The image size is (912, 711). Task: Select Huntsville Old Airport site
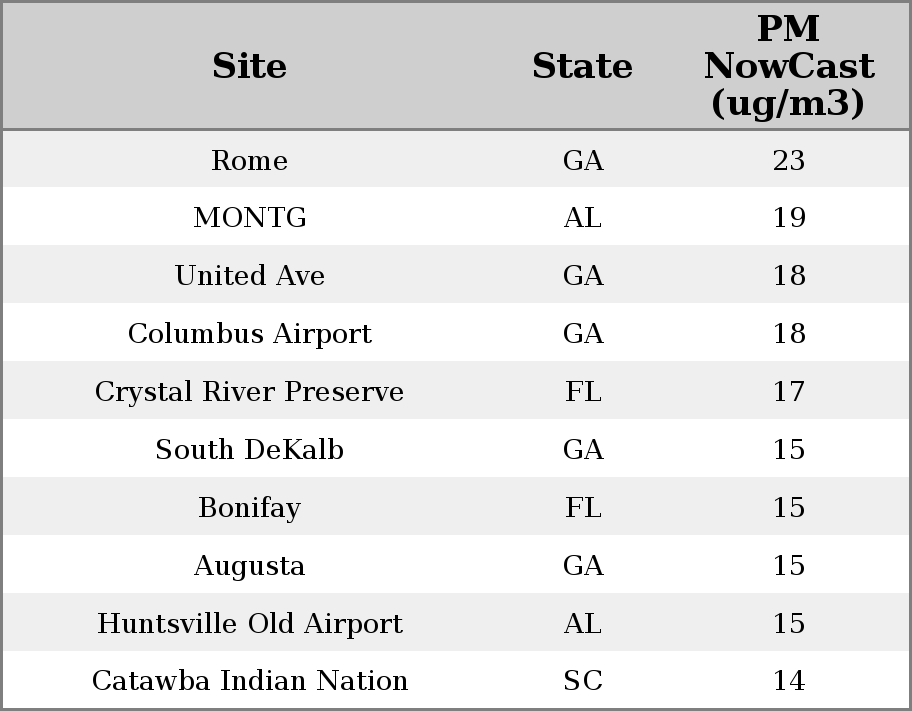click(x=250, y=624)
